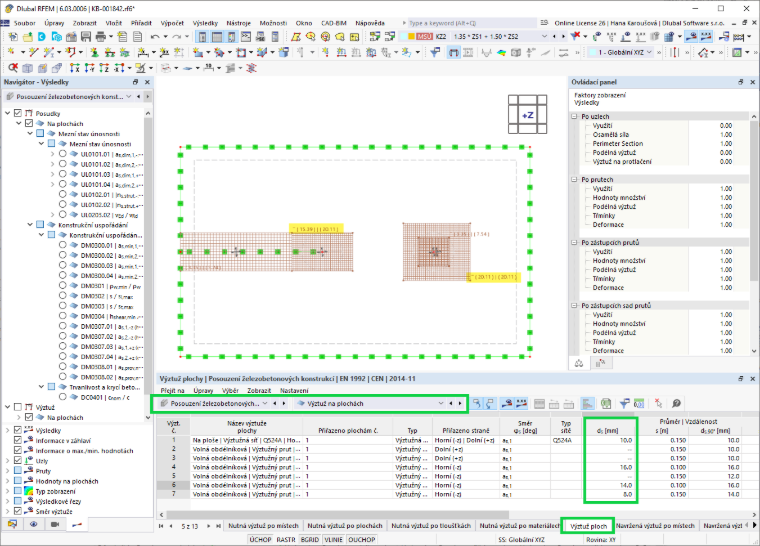Check the Mezní stav únosnosti top-level checkbox
The height and width of the screenshot is (546, 760).
40,133
